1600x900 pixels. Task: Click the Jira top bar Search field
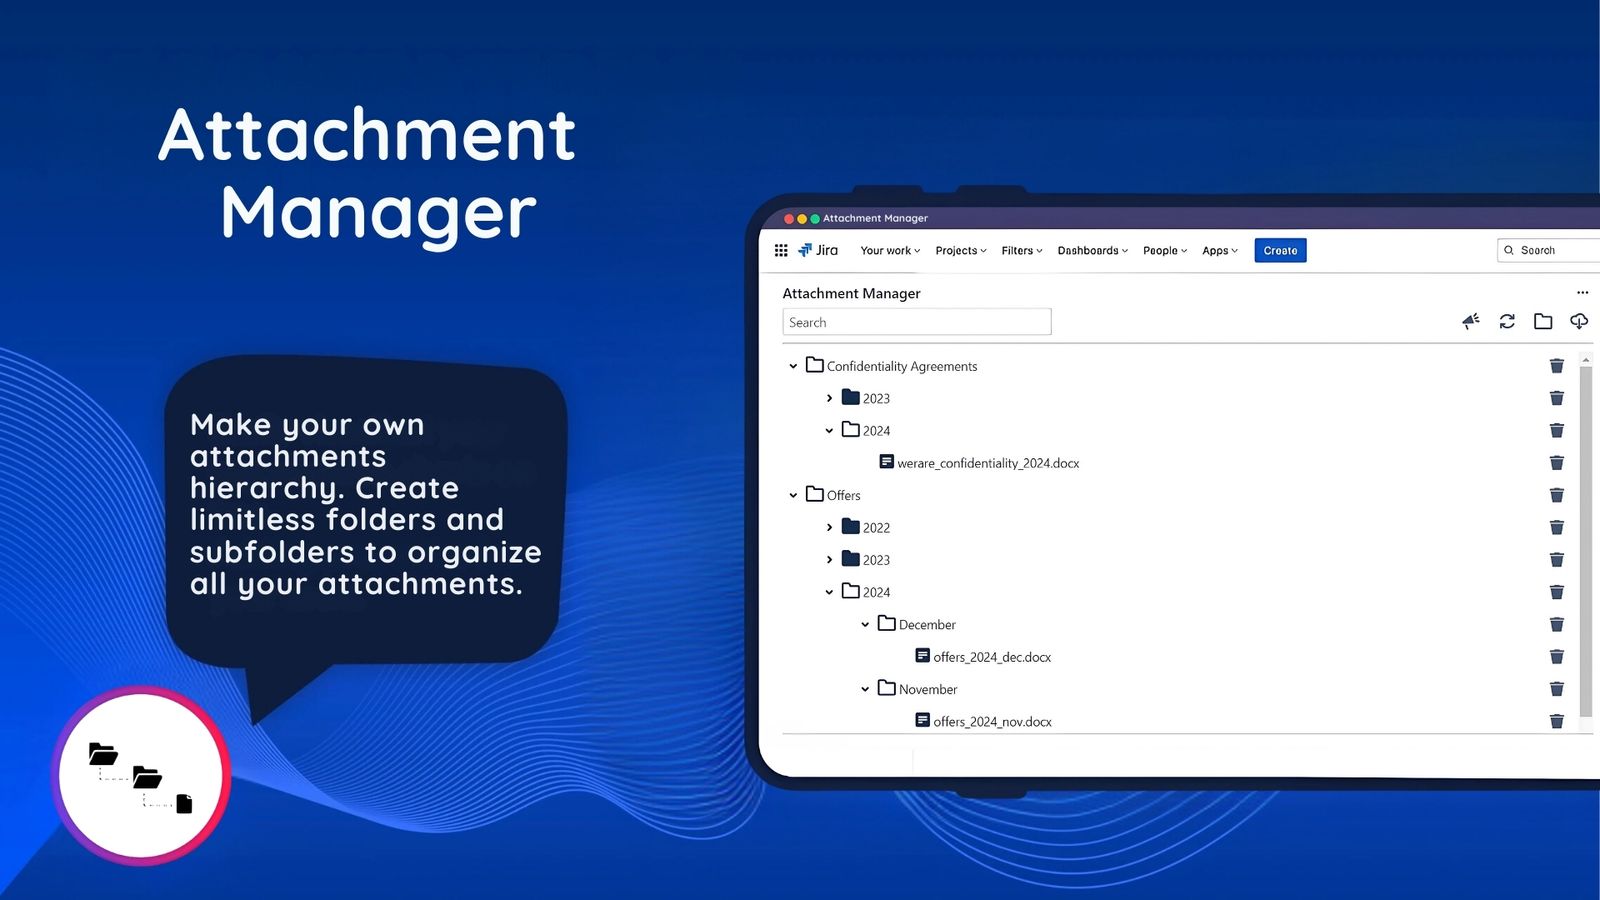pos(1548,251)
